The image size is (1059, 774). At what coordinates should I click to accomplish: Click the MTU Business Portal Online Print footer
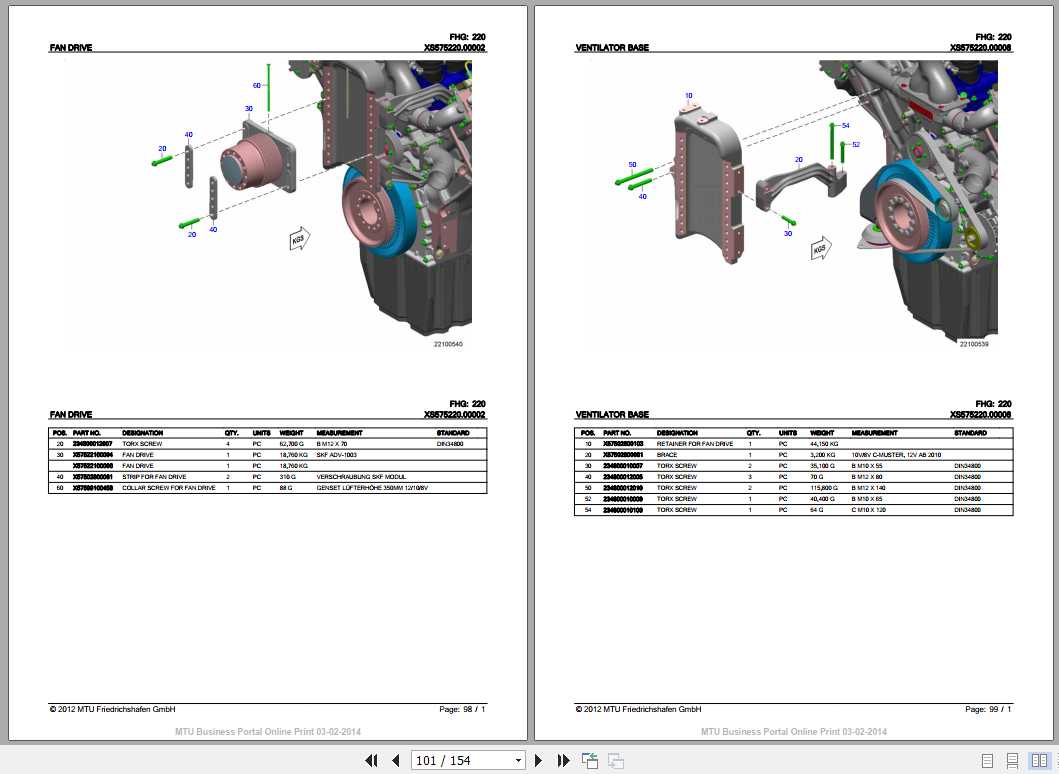click(267, 732)
